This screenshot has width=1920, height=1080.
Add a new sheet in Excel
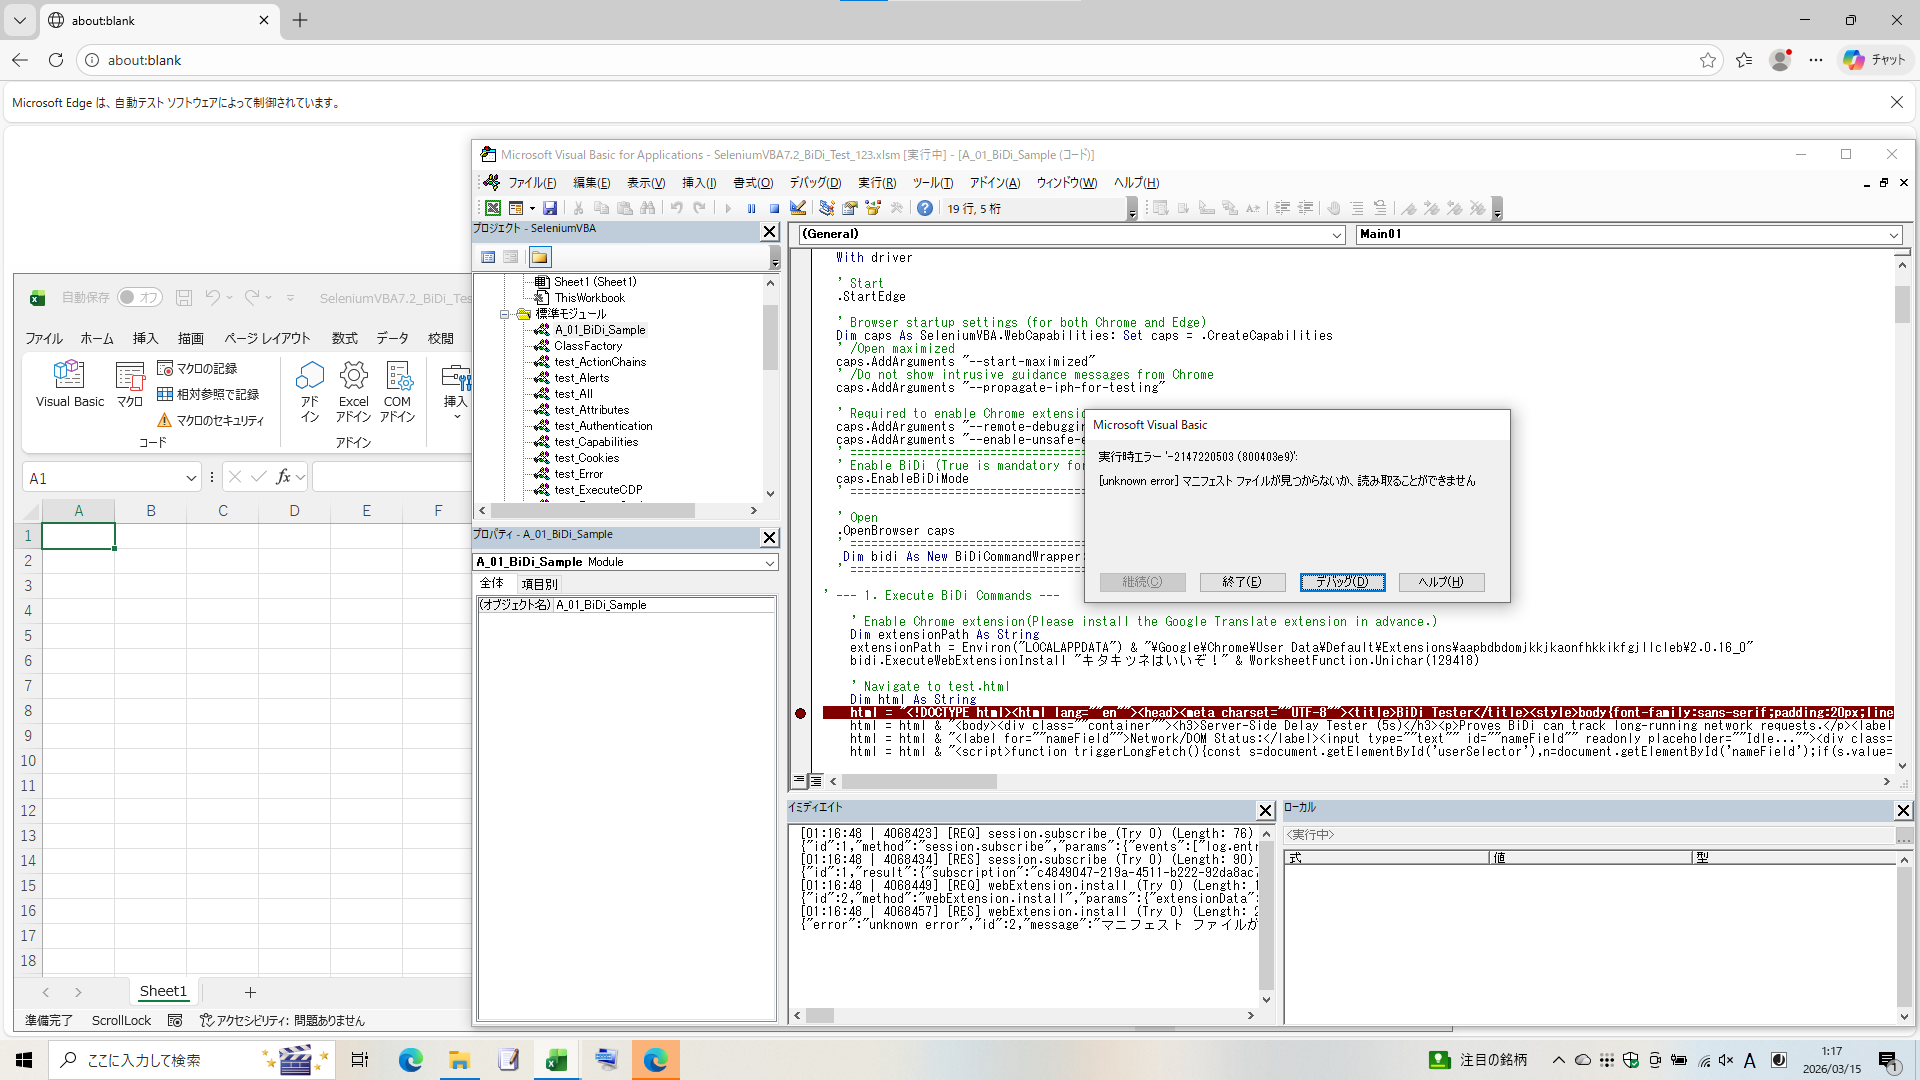[250, 992]
